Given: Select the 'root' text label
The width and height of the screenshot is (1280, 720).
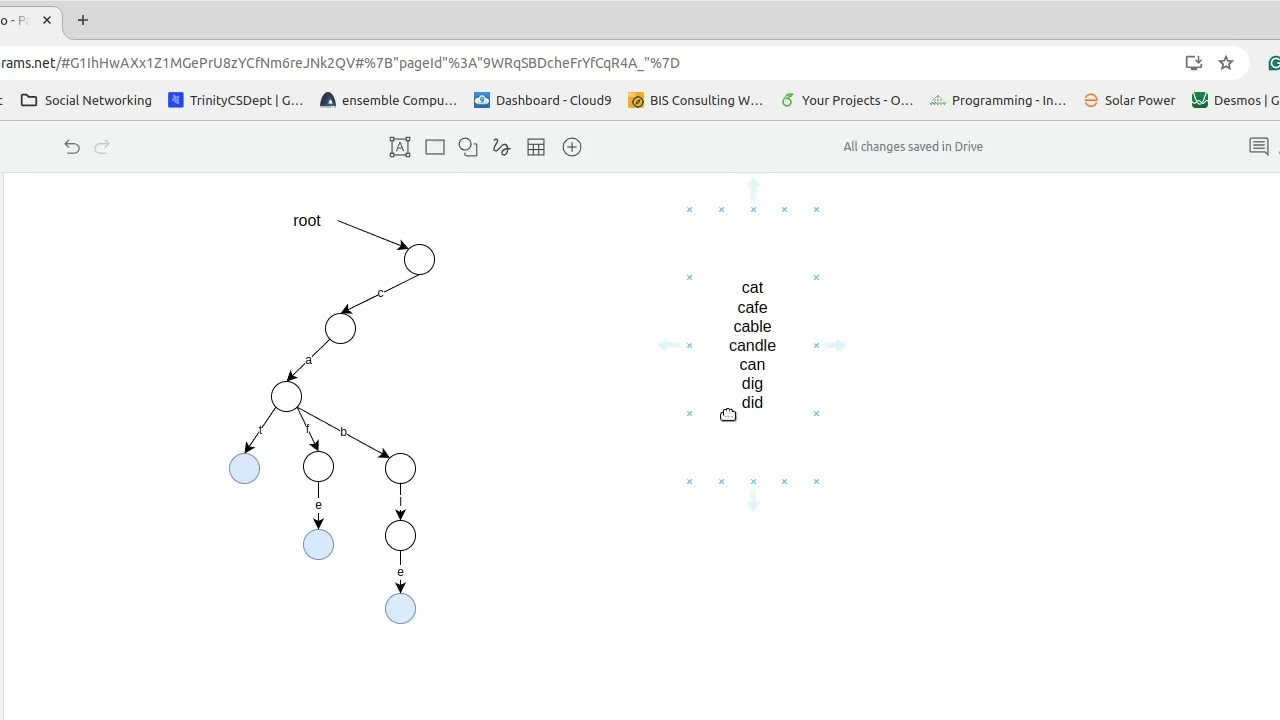Looking at the screenshot, I should (307, 221).
